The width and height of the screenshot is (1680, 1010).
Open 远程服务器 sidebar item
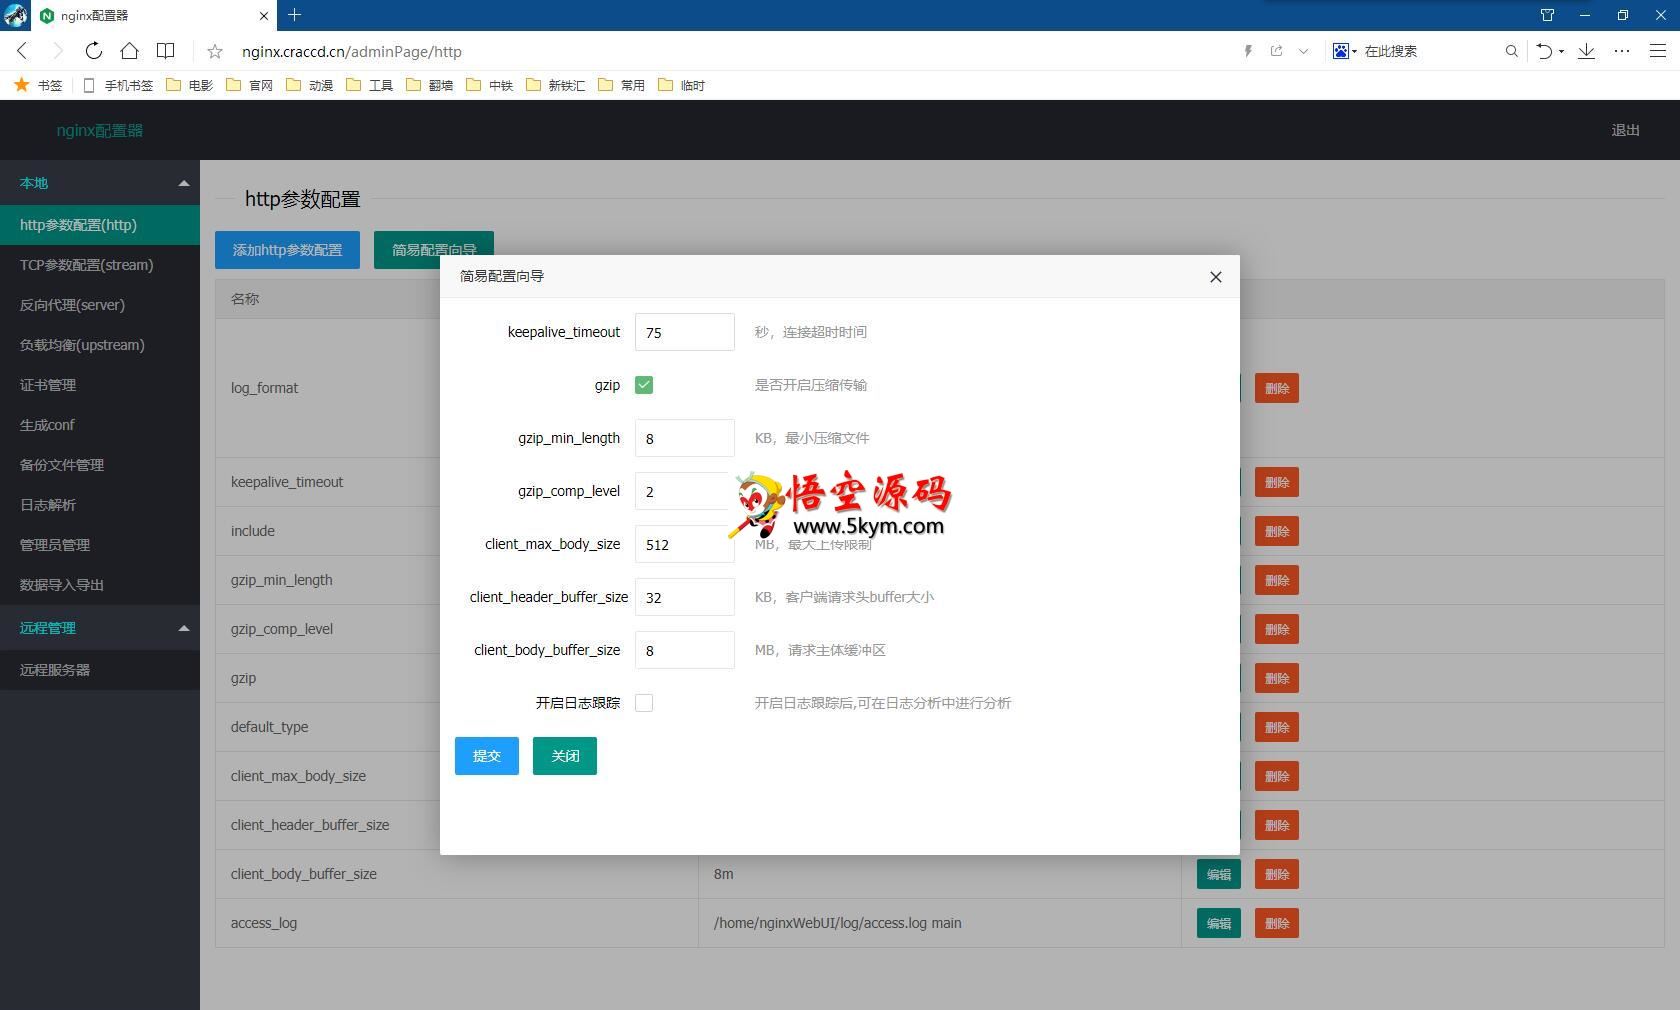pyautogui.click(x=100, y=670)
